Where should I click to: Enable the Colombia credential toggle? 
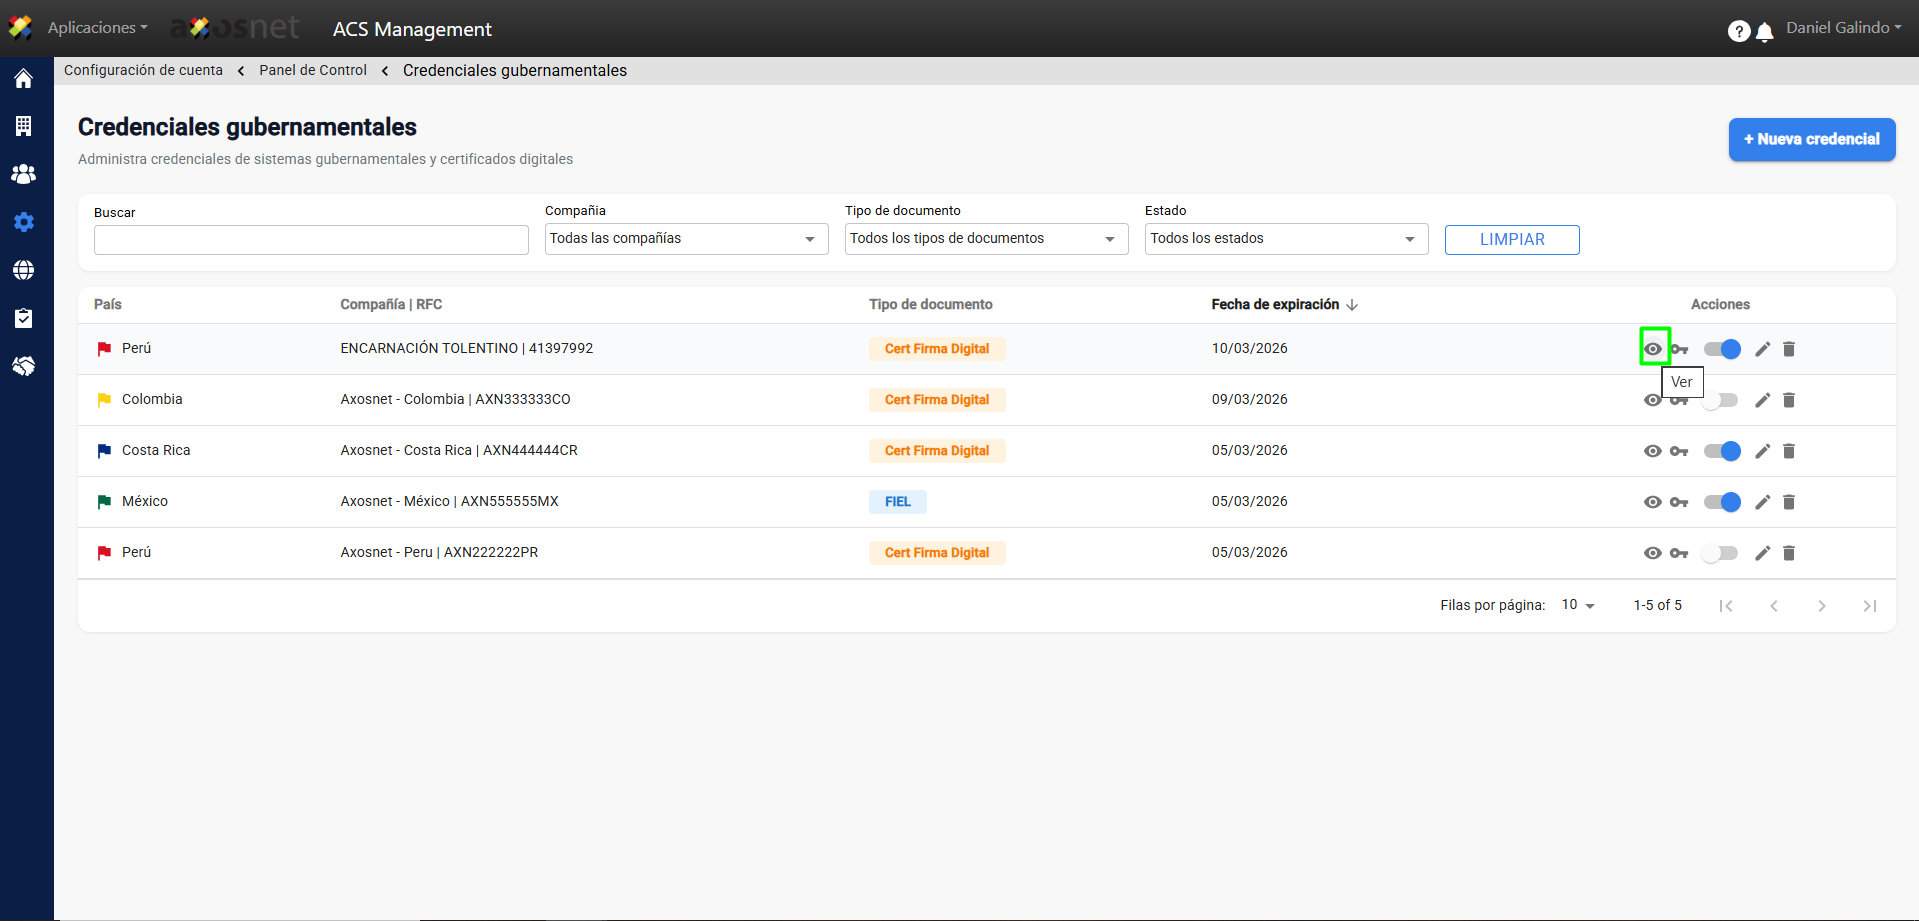click(1722, 400)
